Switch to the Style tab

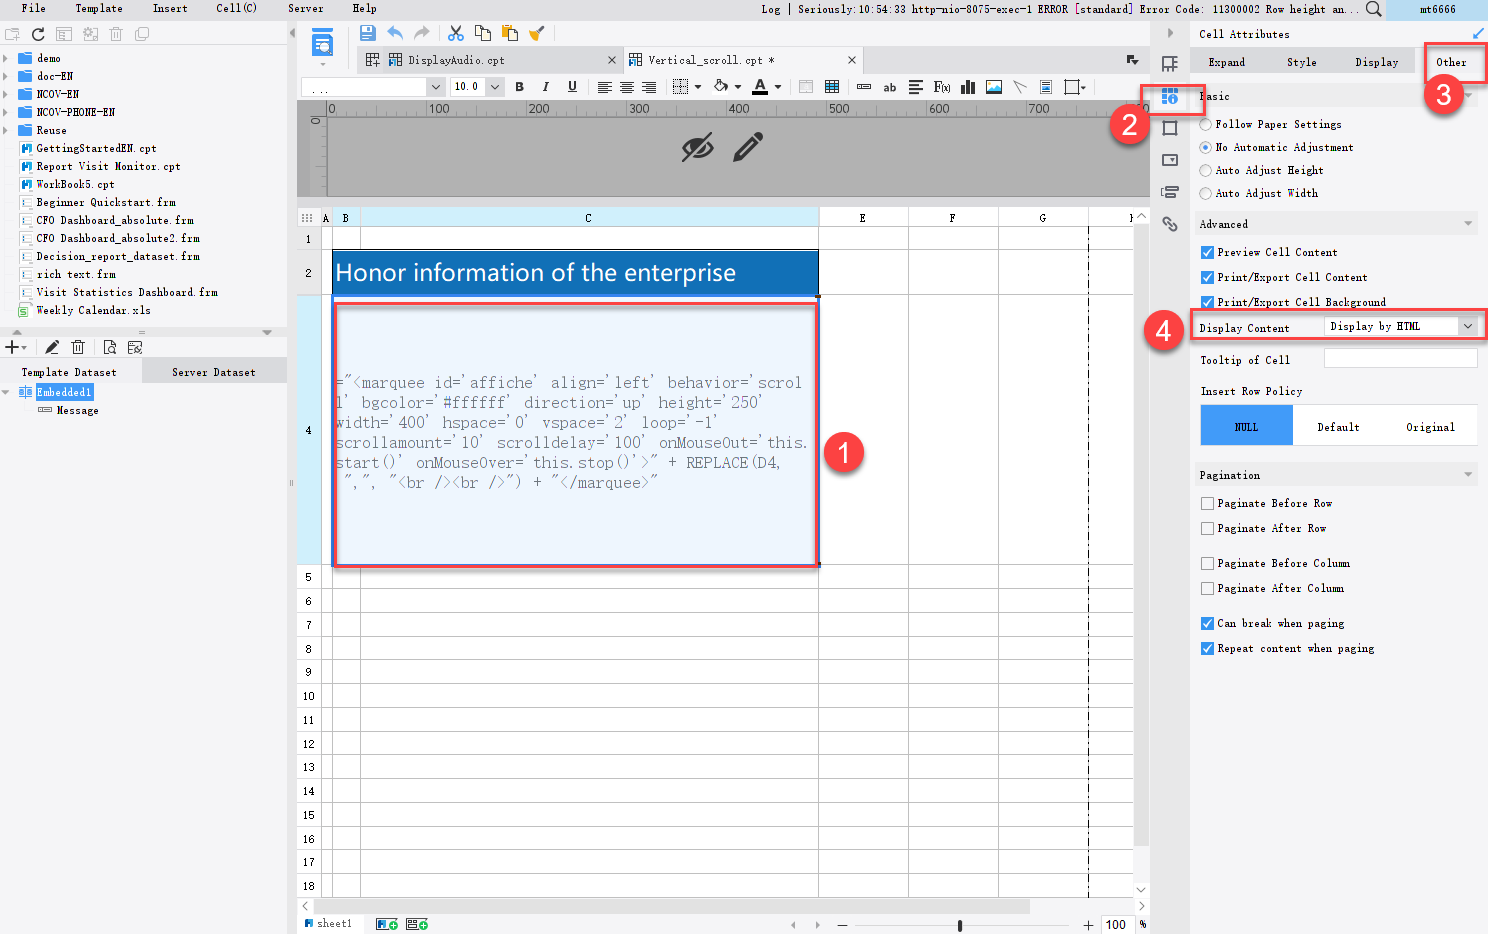(1301, 62)
